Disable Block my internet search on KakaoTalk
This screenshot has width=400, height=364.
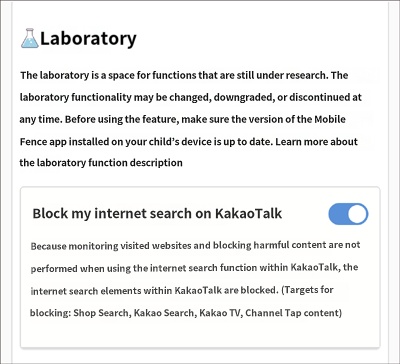[348, 214]
